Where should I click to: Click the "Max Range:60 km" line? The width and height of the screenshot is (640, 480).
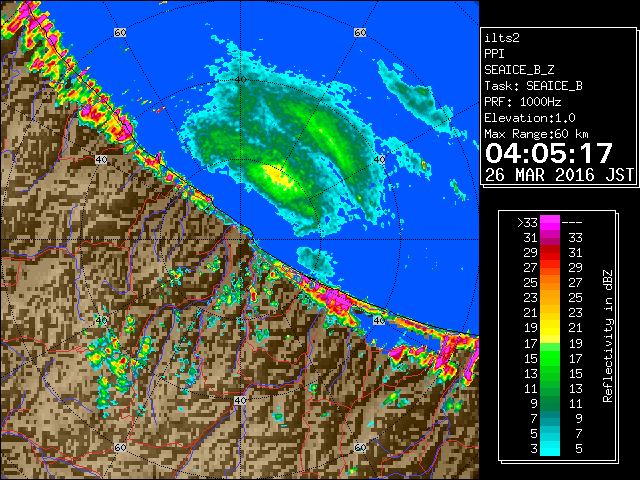(536, 134)
